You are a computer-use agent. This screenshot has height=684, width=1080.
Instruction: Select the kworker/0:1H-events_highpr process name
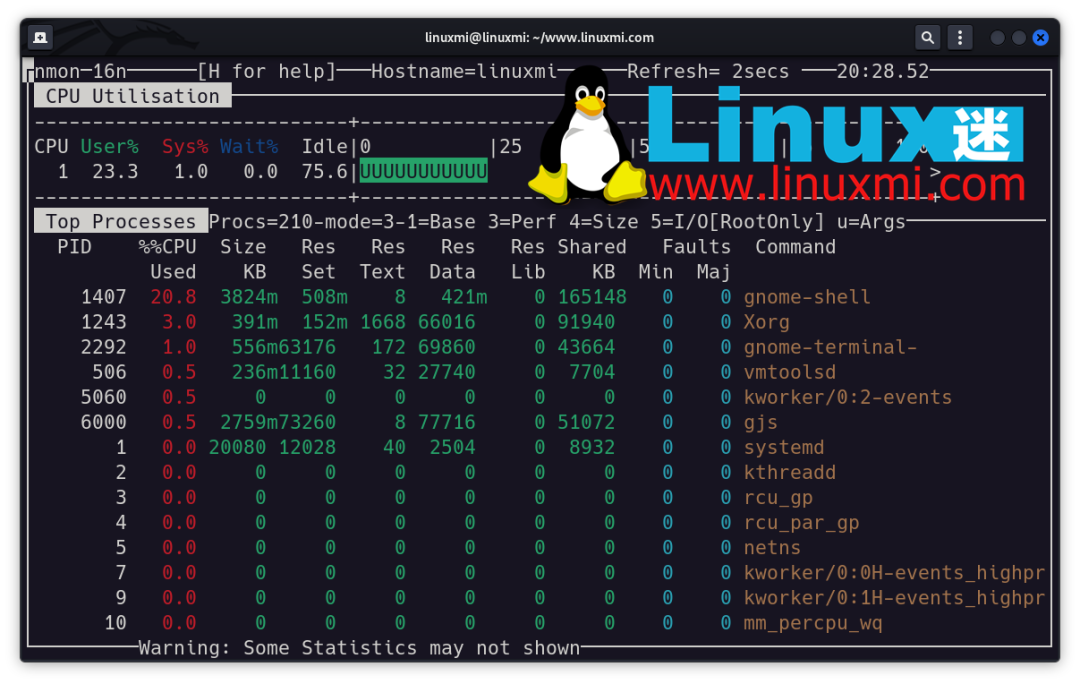click(894, 598)
